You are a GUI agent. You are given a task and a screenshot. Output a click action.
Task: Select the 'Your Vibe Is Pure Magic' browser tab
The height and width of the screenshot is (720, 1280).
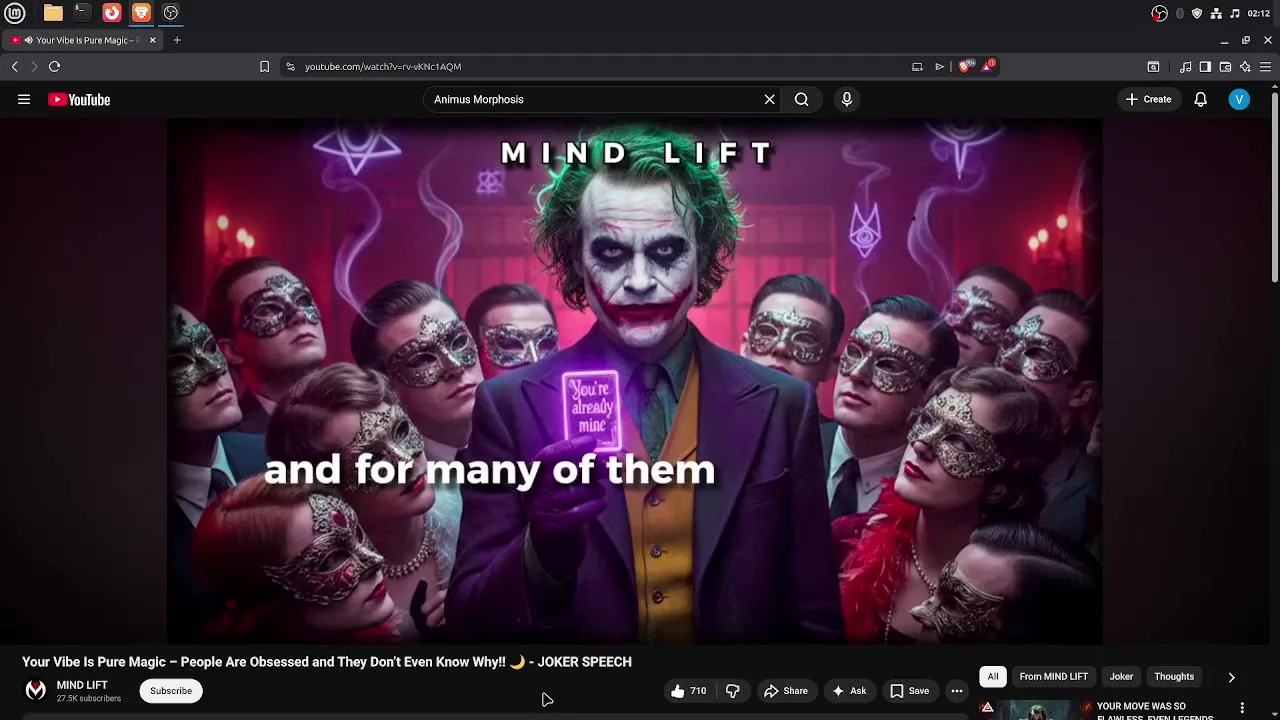coord(82,40)
